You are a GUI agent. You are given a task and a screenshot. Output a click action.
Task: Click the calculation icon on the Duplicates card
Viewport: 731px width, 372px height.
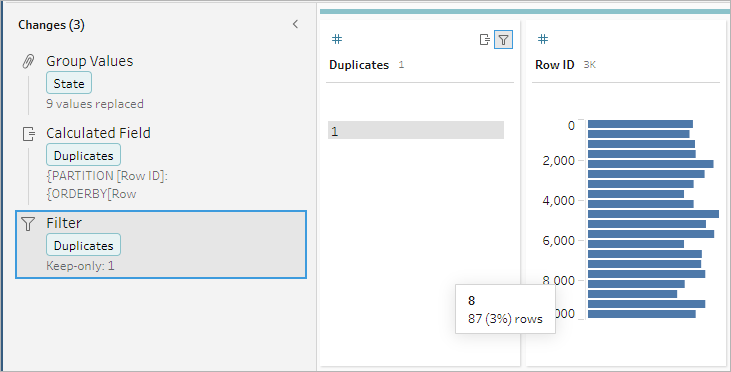[x=485, y=40]
